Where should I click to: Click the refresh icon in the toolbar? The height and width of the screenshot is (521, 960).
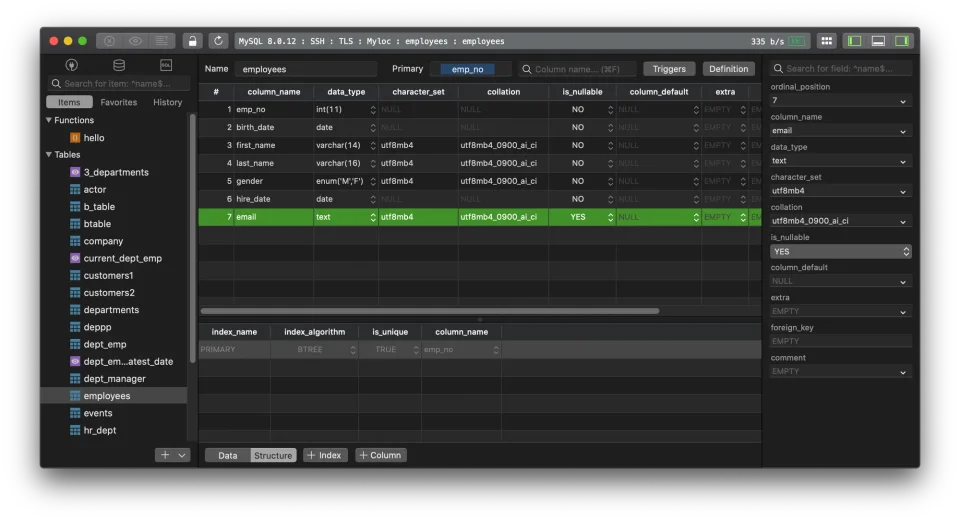click(218, 41)
